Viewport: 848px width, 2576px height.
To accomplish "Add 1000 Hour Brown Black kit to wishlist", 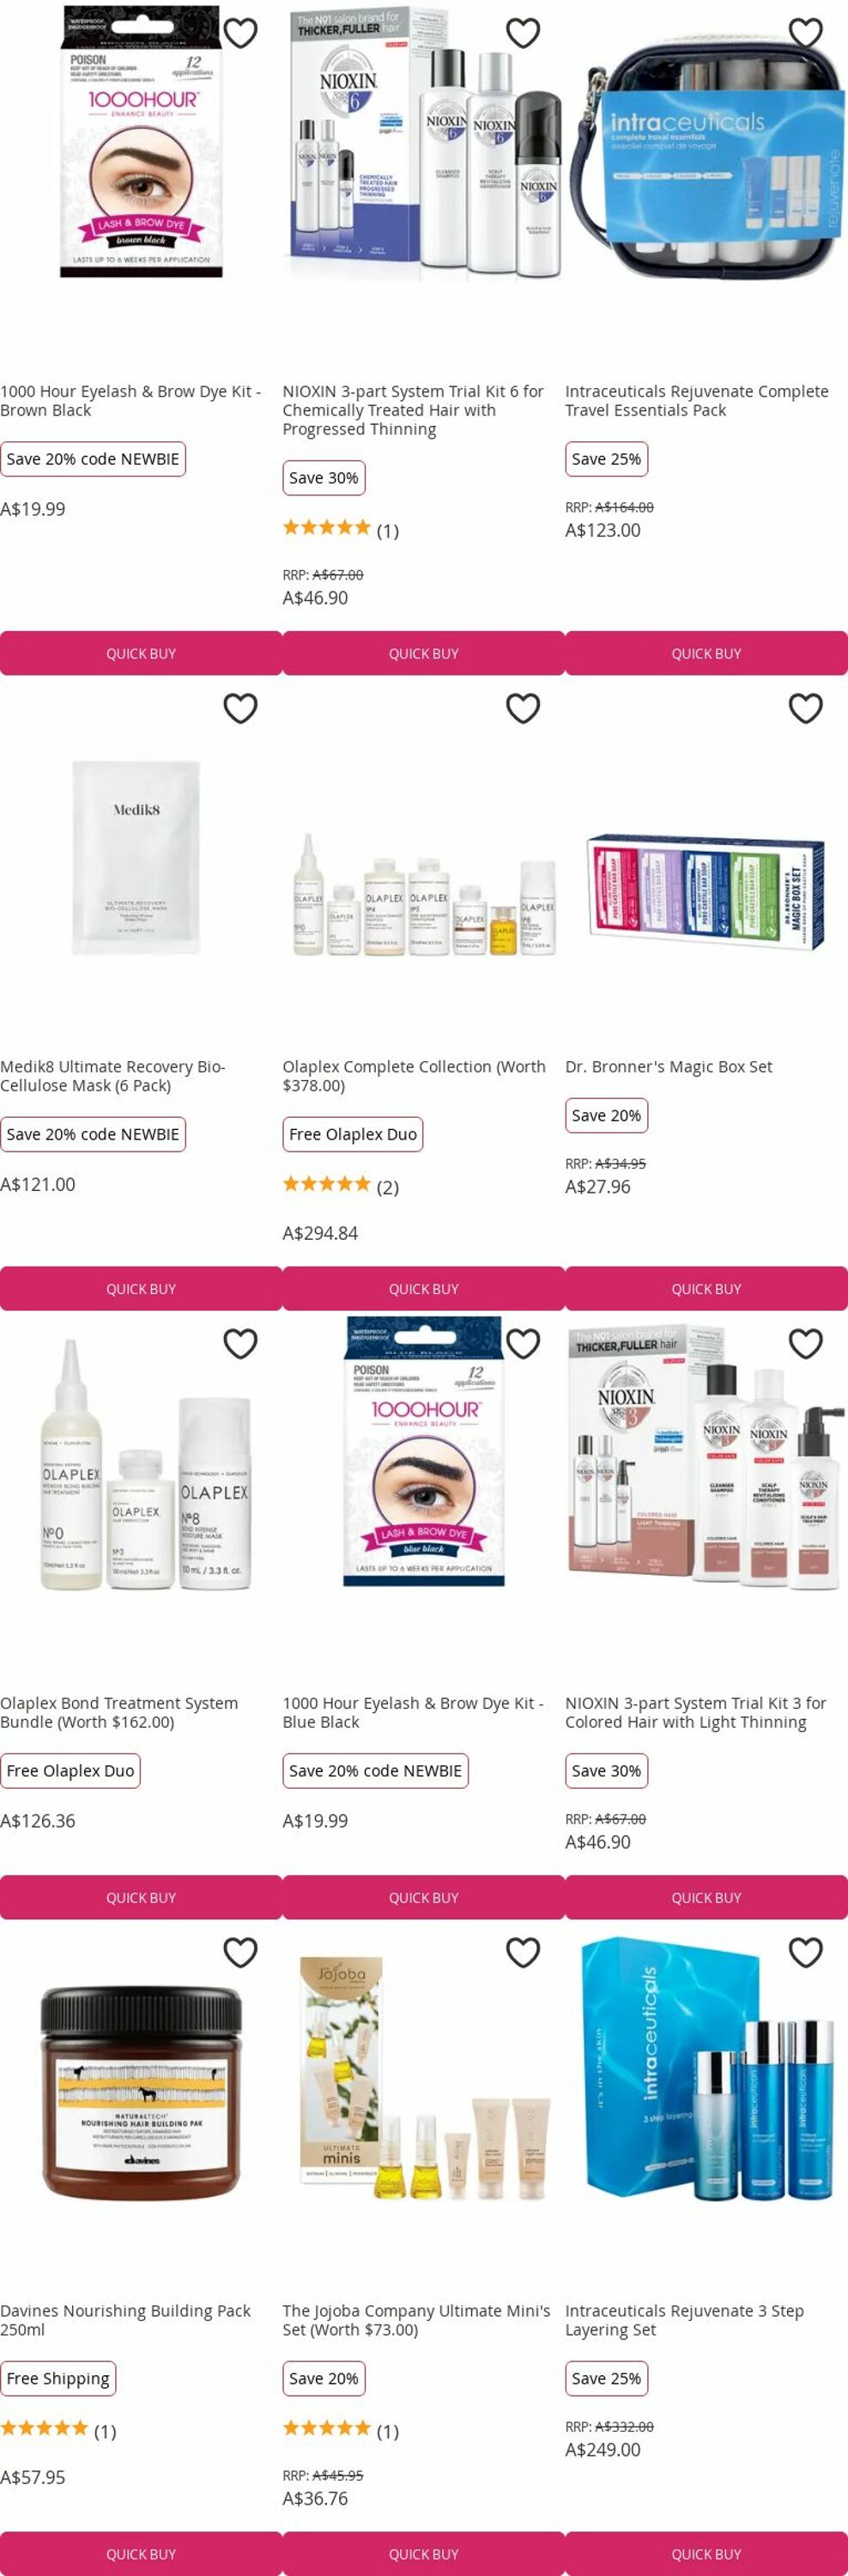I will [x=240, y=33].
